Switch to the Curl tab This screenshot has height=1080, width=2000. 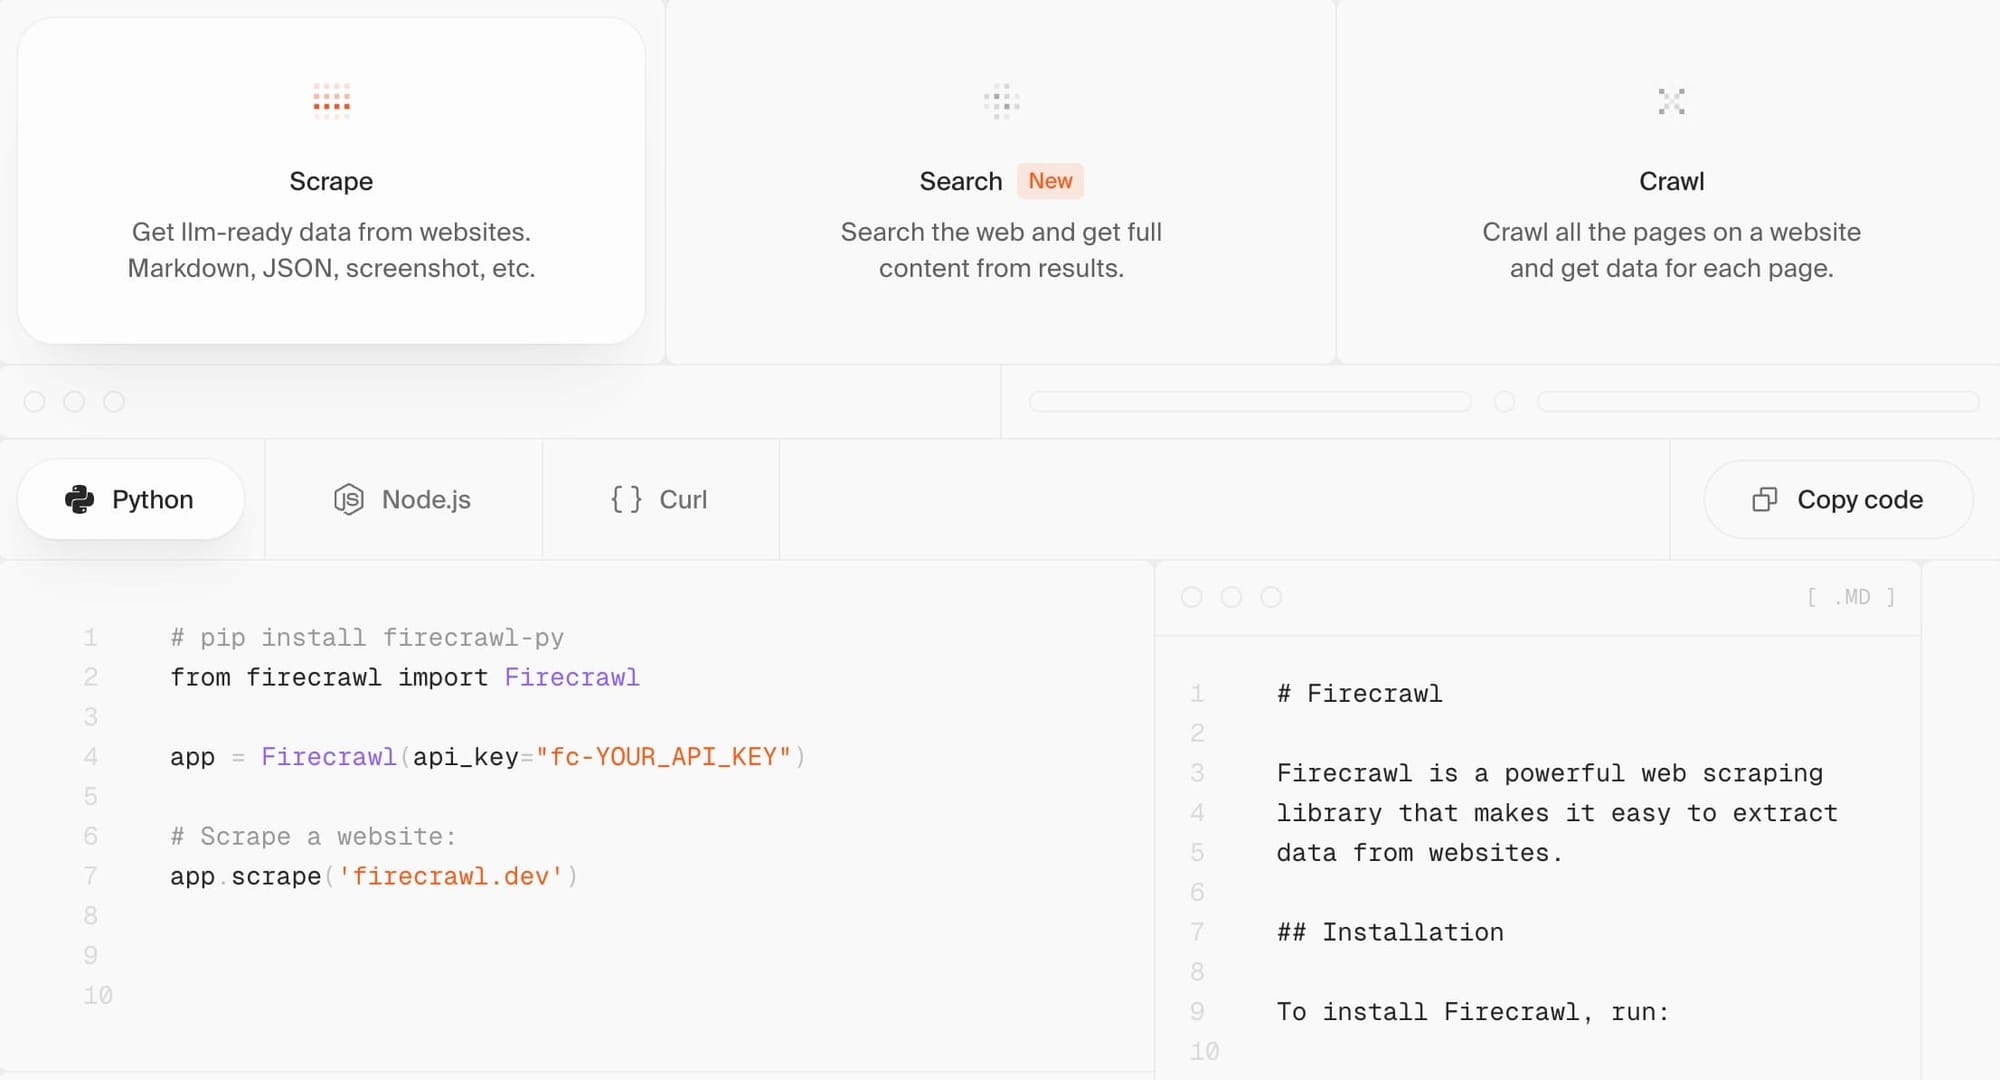click(660, 499)
